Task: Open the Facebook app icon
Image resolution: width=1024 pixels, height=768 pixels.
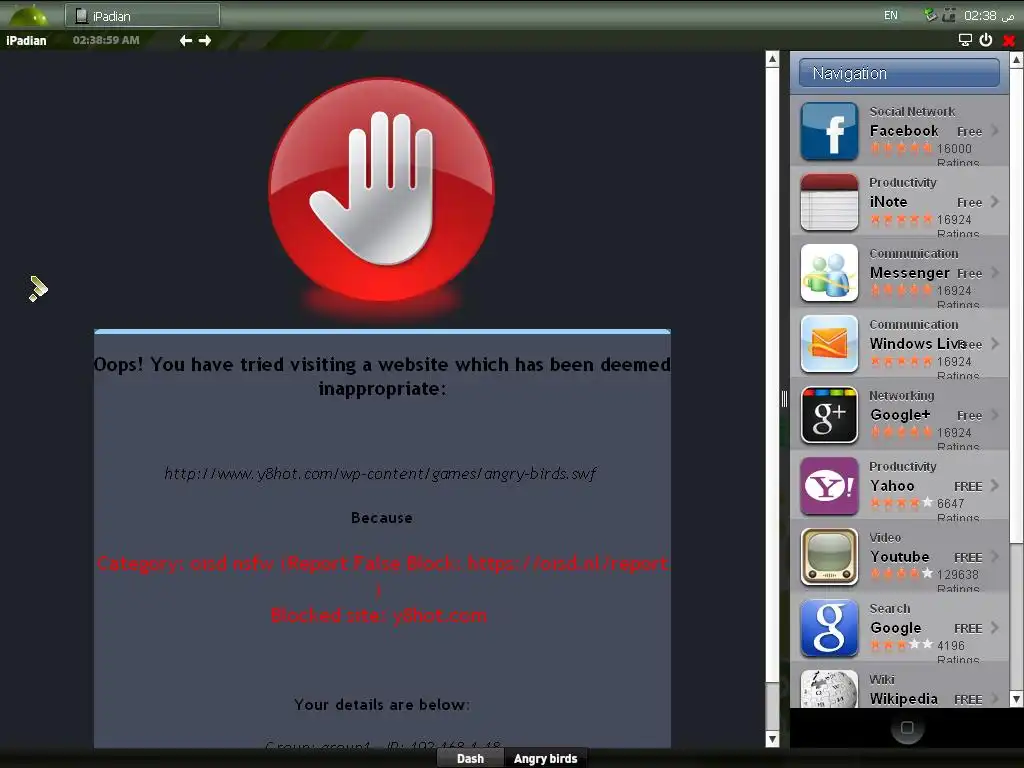Action: tap(829, 131)
